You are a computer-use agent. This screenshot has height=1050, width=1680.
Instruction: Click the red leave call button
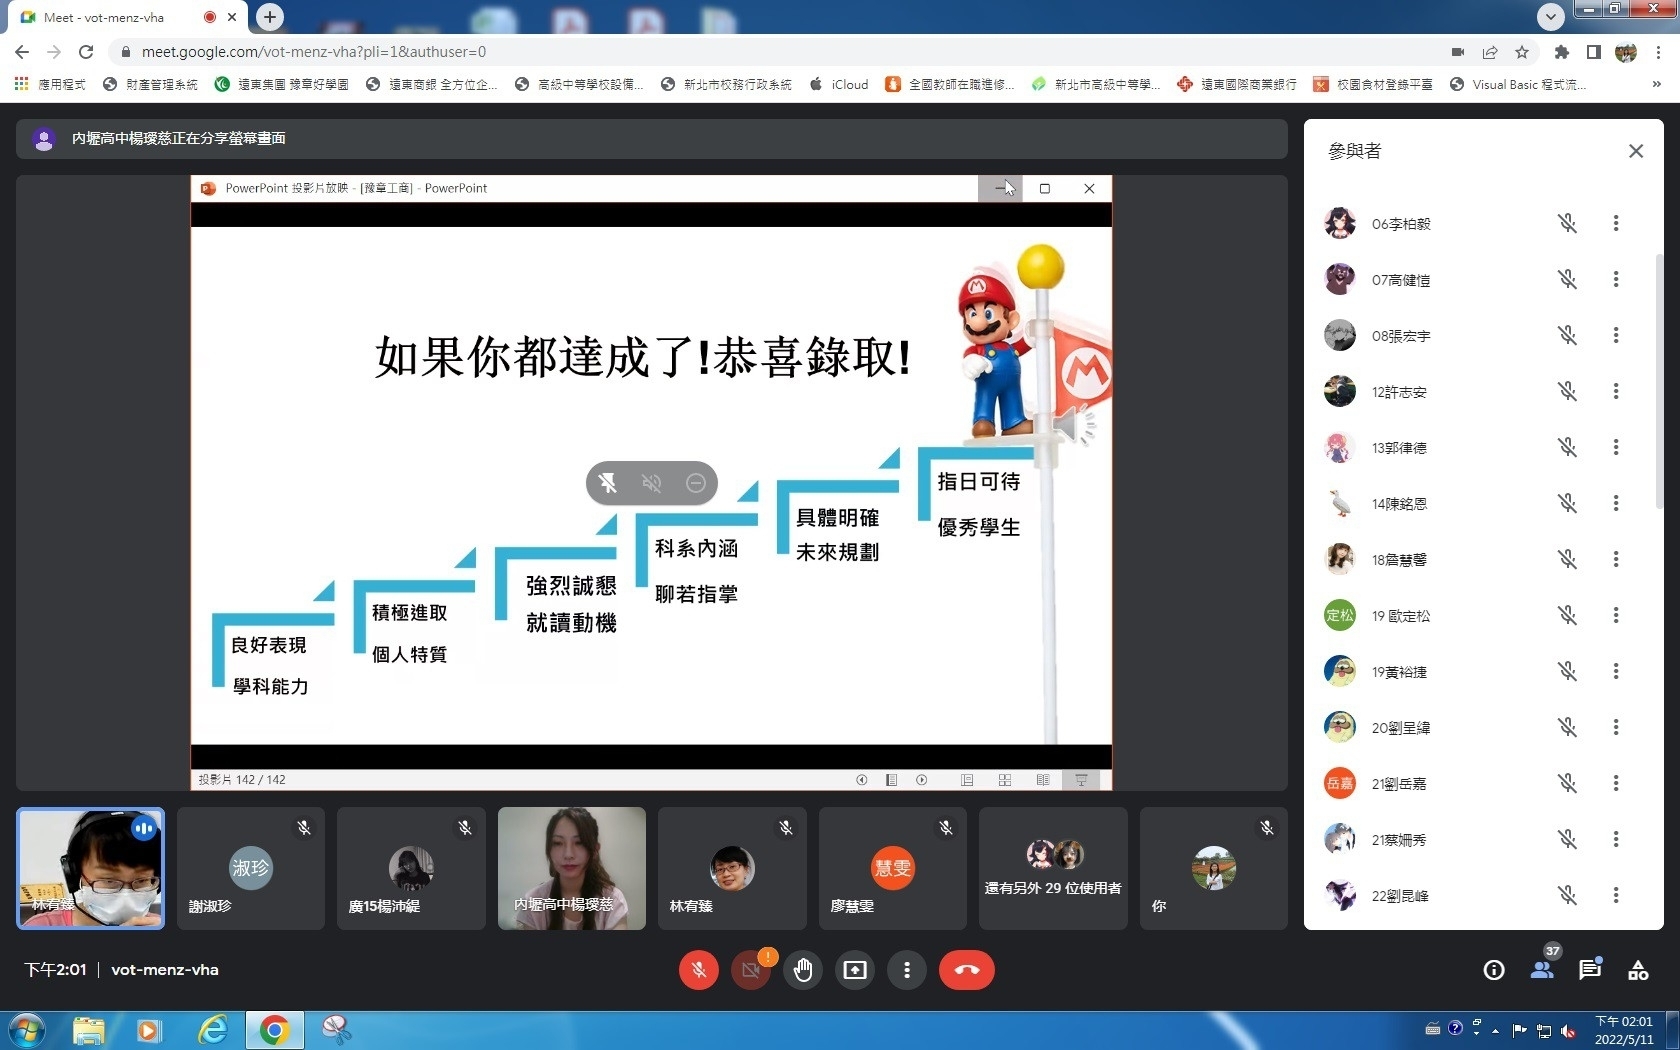[966, 970]
